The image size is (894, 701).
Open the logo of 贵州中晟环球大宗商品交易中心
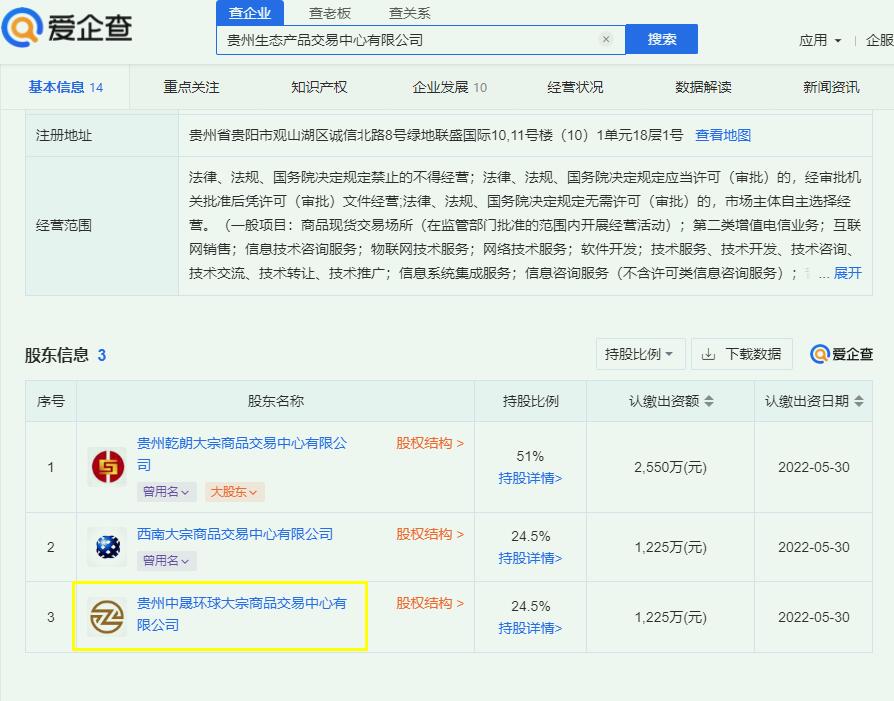pos(108,617)
